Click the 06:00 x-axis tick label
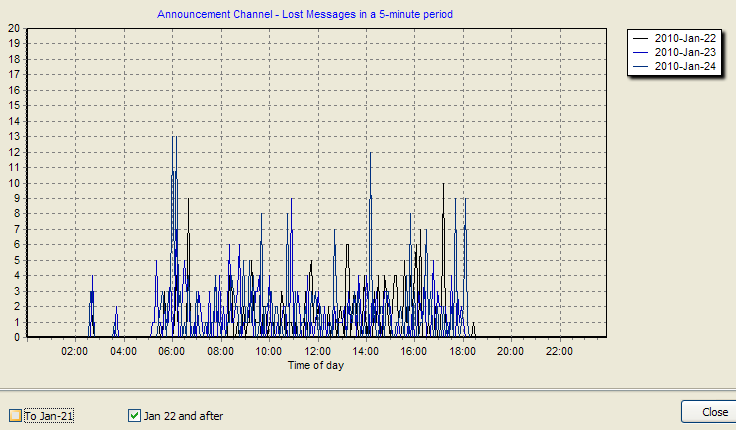This screenshot has width=736, height=430. (172, 351)
